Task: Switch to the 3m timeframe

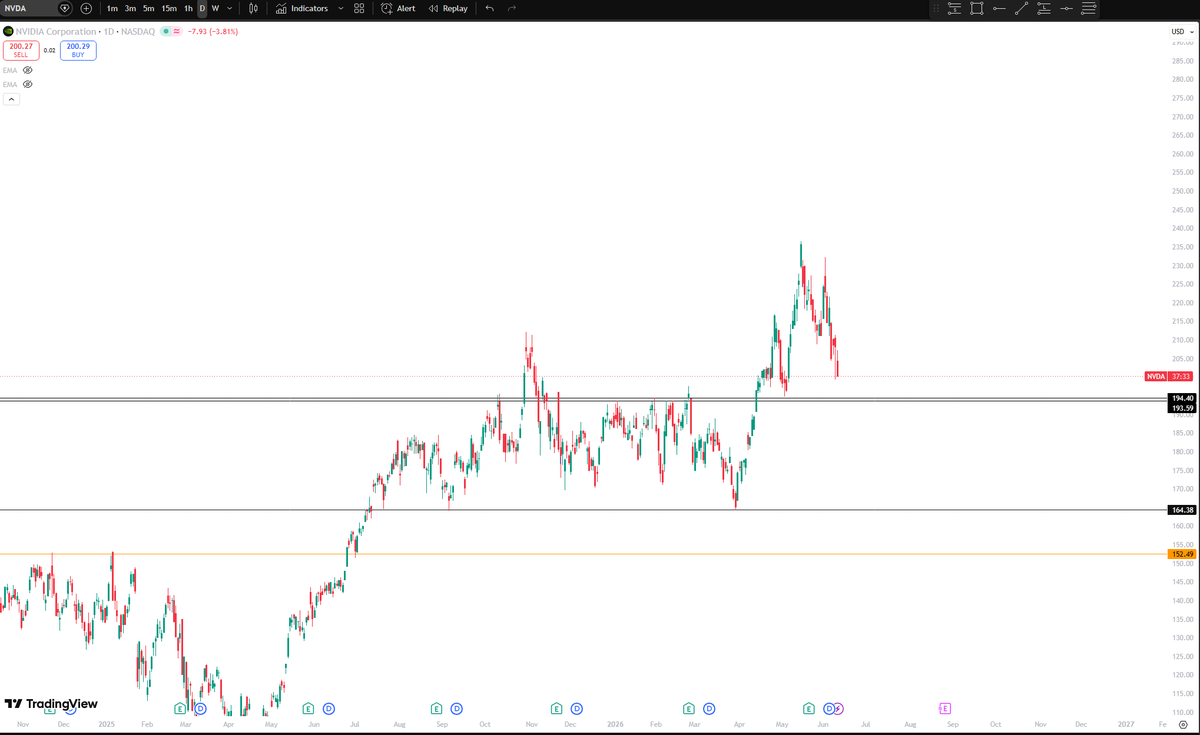Action: tap(130, 8)
